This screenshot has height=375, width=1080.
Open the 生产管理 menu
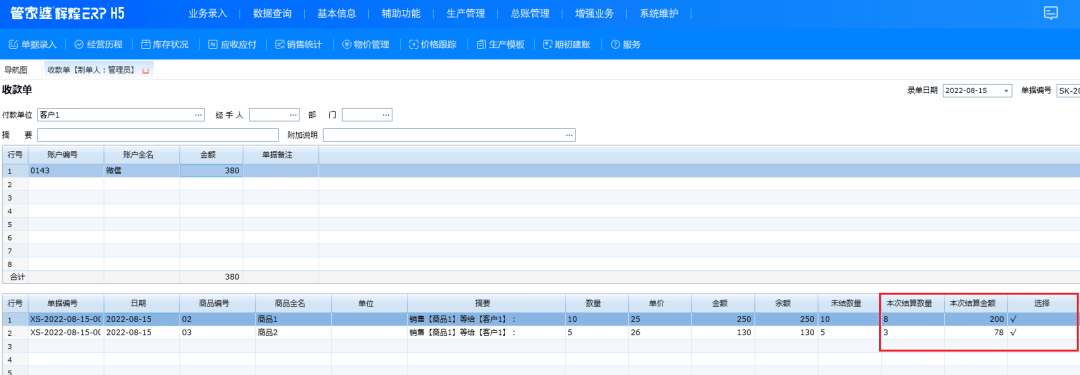coord(466,13)
